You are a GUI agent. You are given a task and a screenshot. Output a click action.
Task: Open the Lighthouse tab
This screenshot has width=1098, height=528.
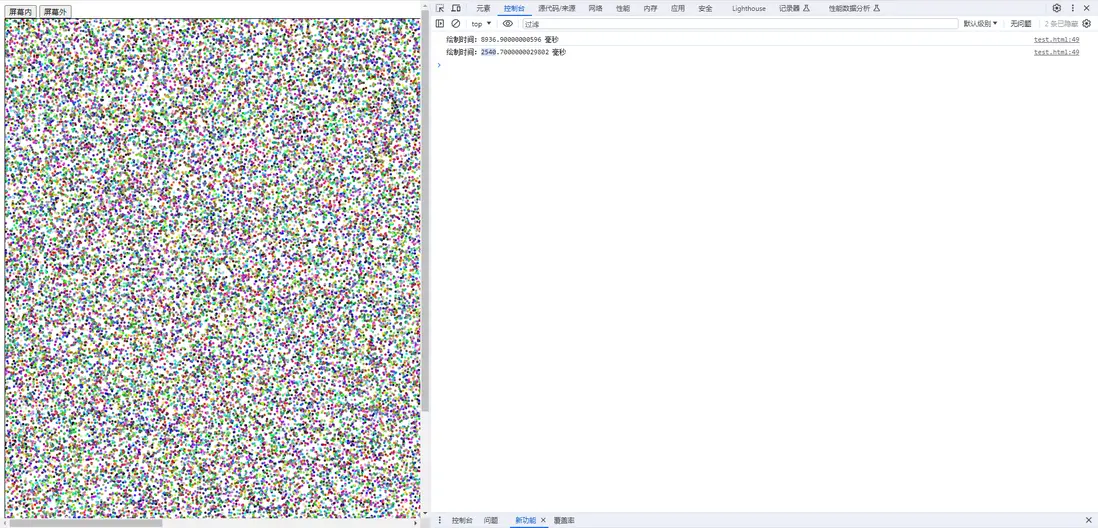pos(749,8)
